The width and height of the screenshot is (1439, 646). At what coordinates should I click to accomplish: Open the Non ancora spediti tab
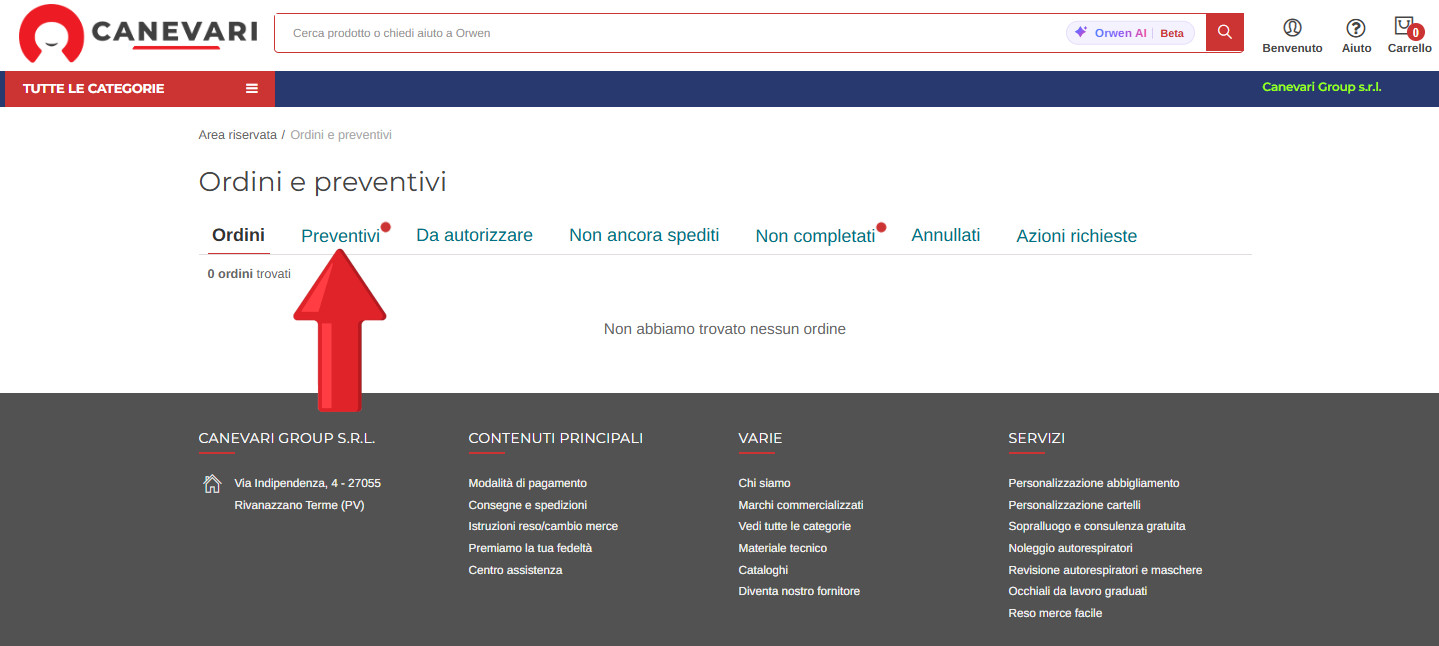click(x=644, y=236)
